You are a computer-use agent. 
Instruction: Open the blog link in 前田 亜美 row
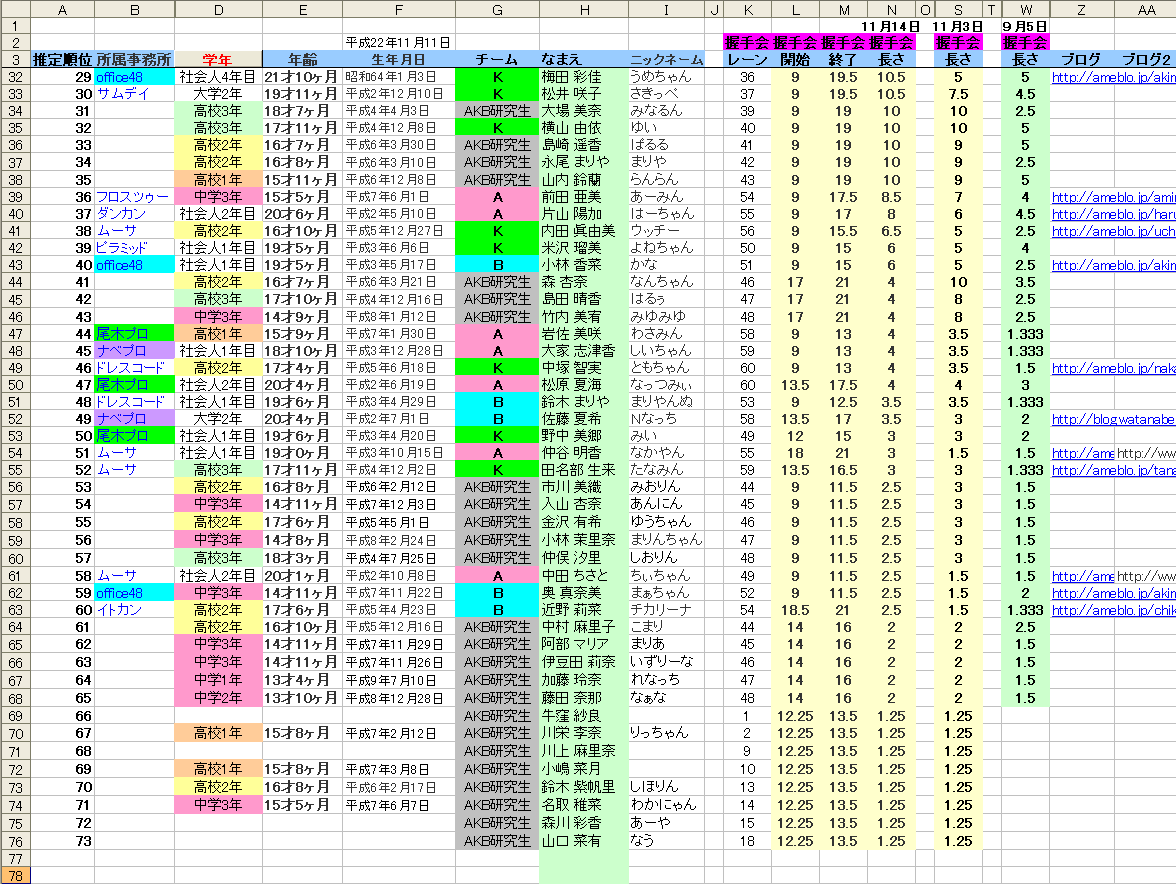click(x=1113, y=197)
